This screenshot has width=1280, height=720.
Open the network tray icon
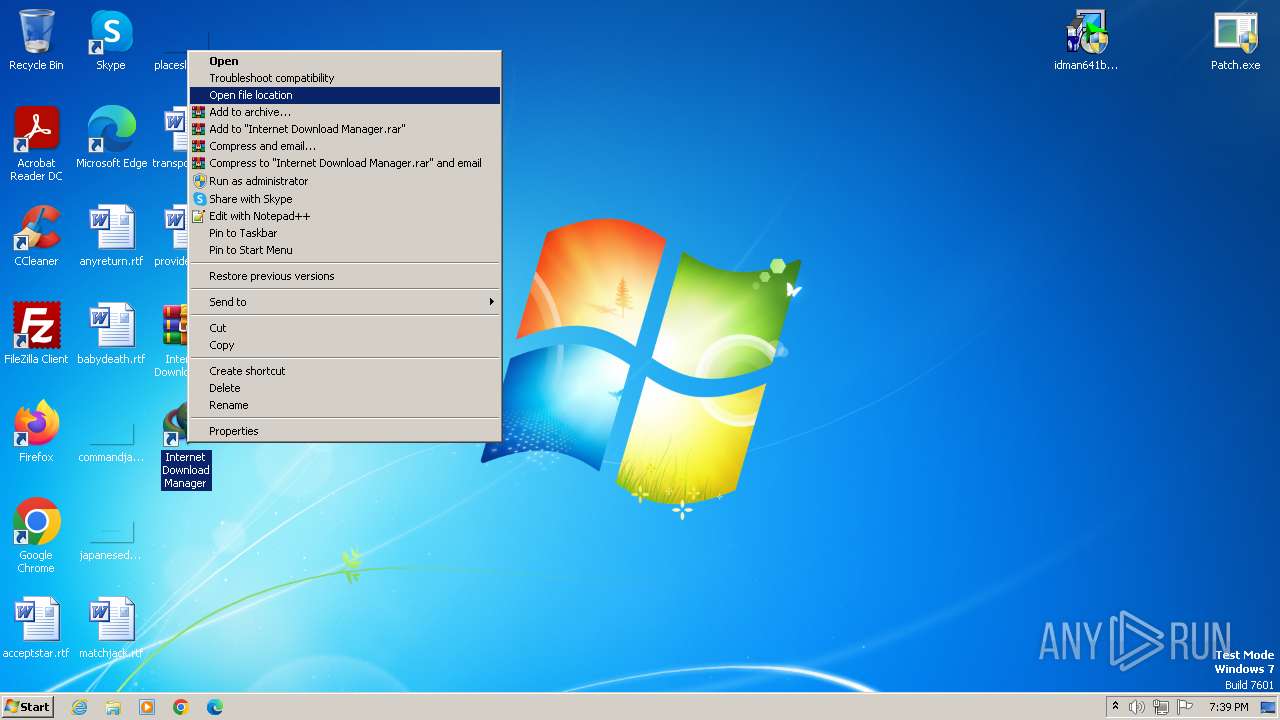[x=1161, y=707]
